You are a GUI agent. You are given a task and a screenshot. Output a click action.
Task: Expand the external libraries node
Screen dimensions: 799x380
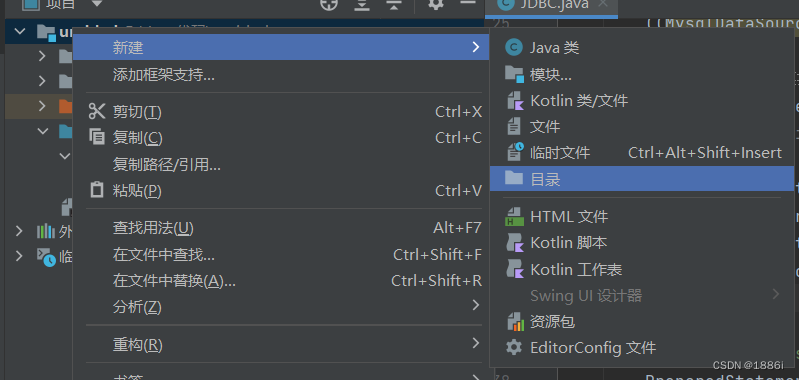click(19, 231)
